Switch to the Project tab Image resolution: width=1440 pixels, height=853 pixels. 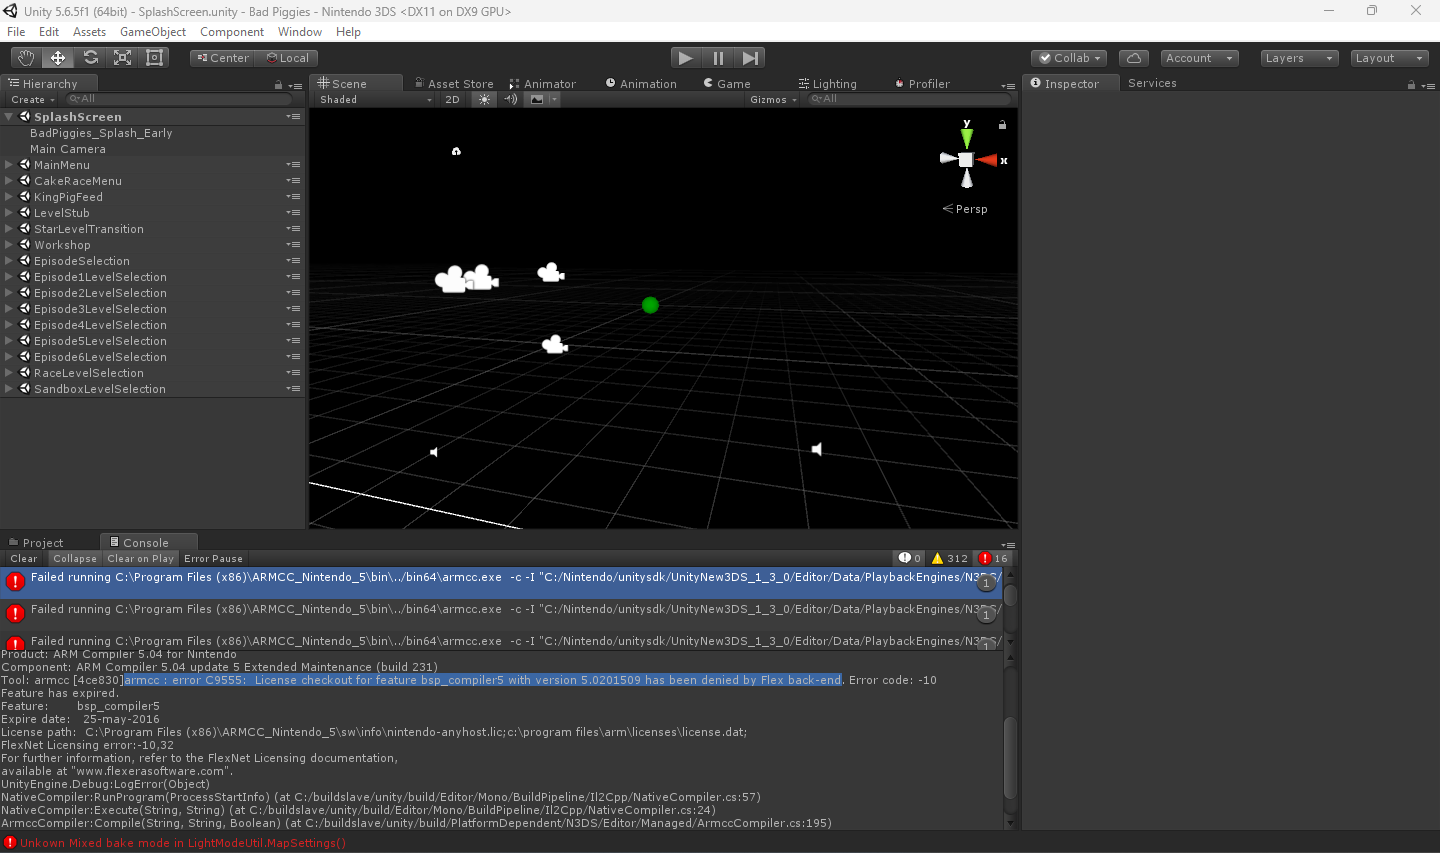click(x=36, y=543)
